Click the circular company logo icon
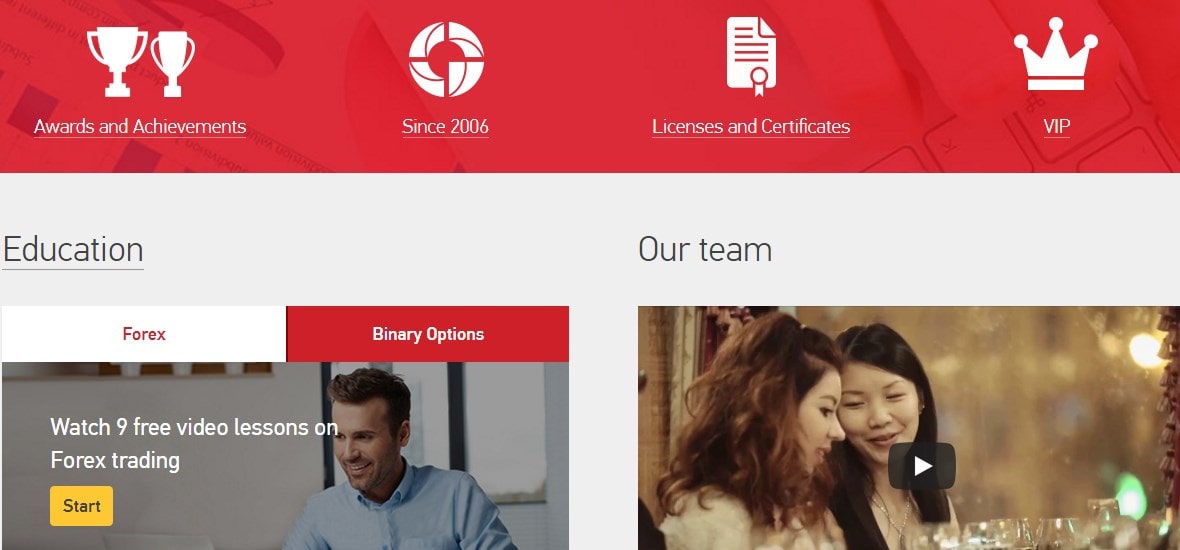The height and width of the screenshot is (550, 1180). coord(446,59)
